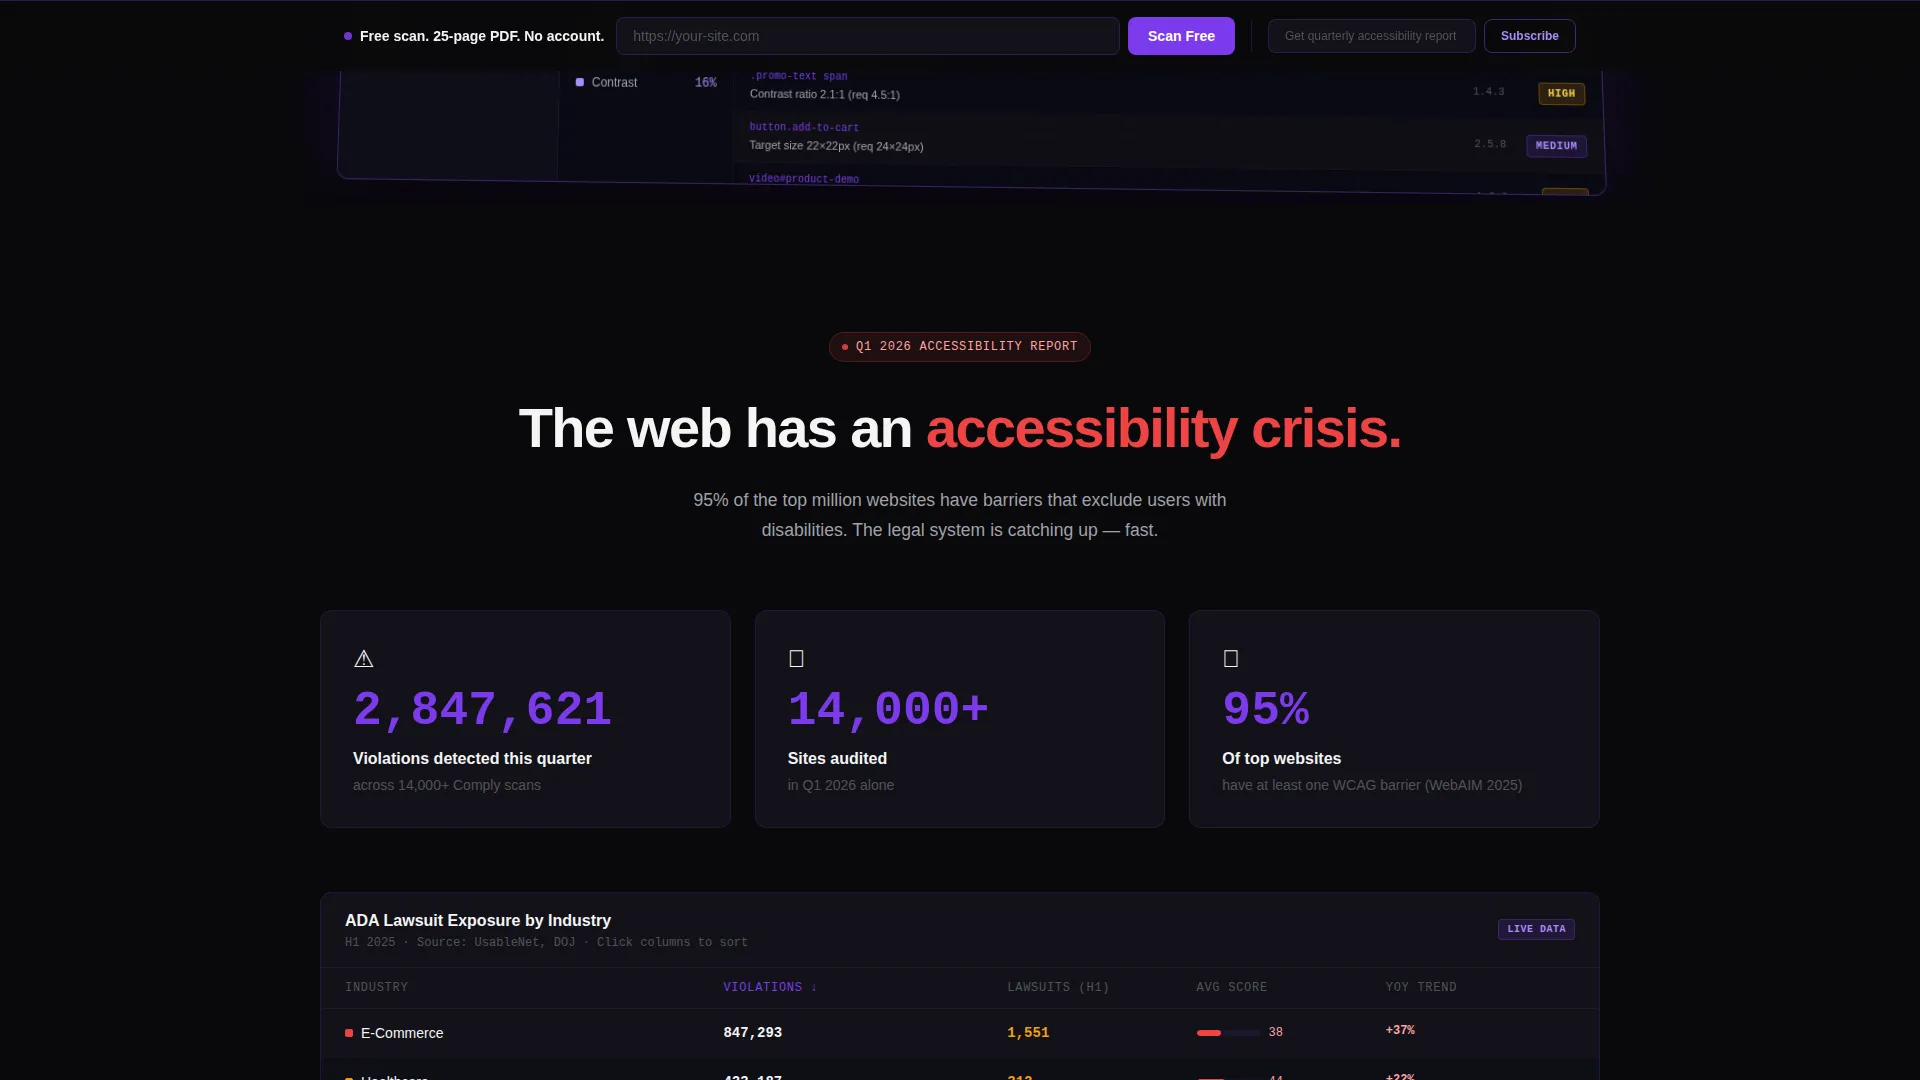This screenshot has height=1080, width=1920.
Task: Click the warning triangle icon on violations card
Action: [x=364, y=659]
